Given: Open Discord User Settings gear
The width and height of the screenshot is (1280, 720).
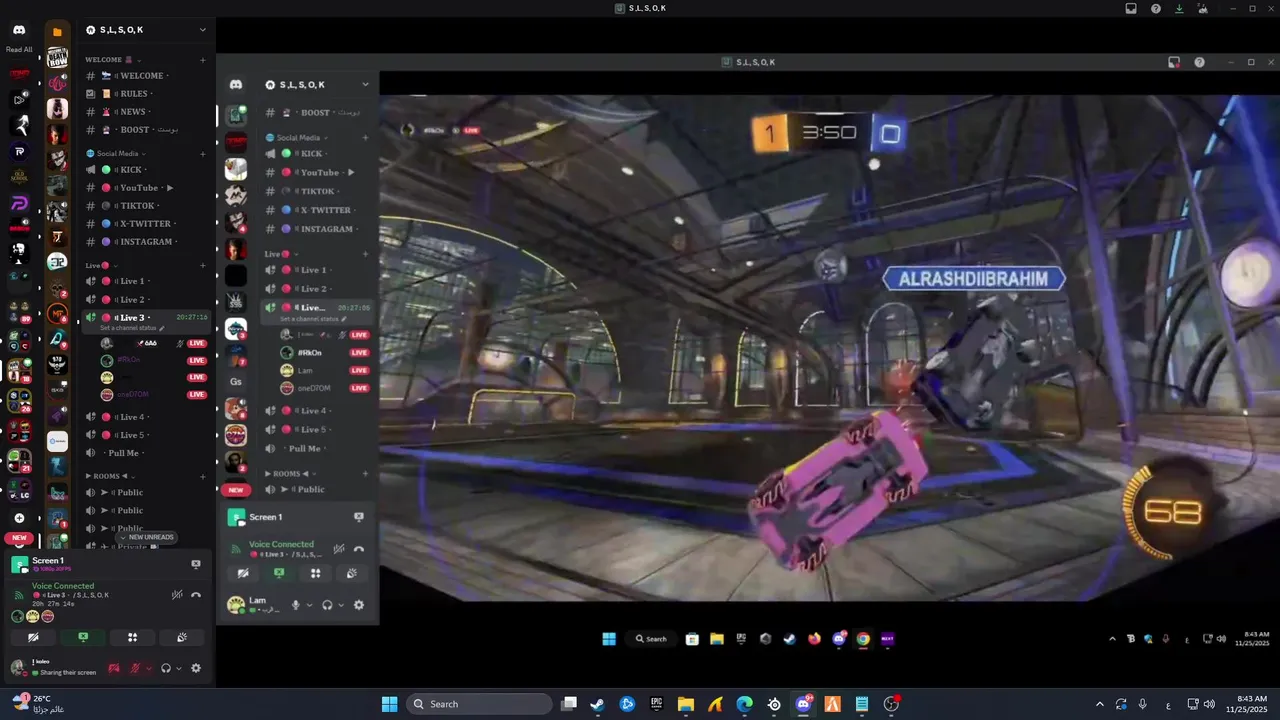Looking at the screenshot, I should coord(196,668).
